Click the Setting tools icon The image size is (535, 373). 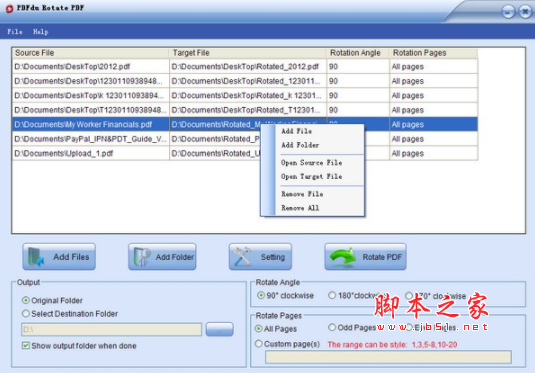[243, 257]
